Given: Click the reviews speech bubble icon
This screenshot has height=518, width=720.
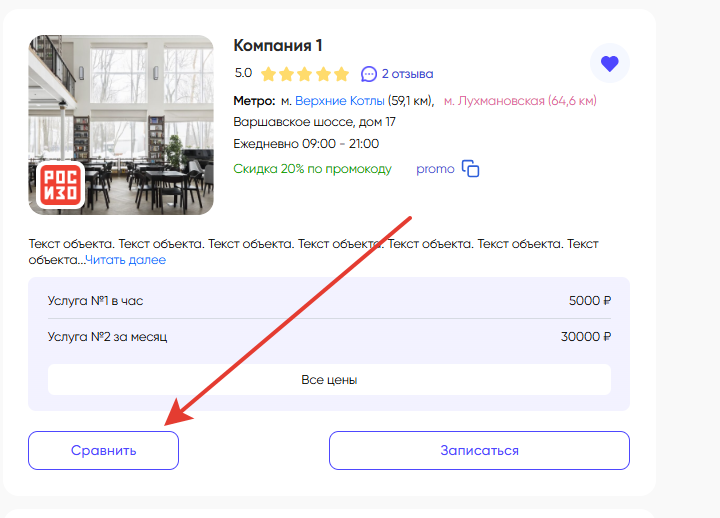Looking at the screenshot, I should coord(369,74).
